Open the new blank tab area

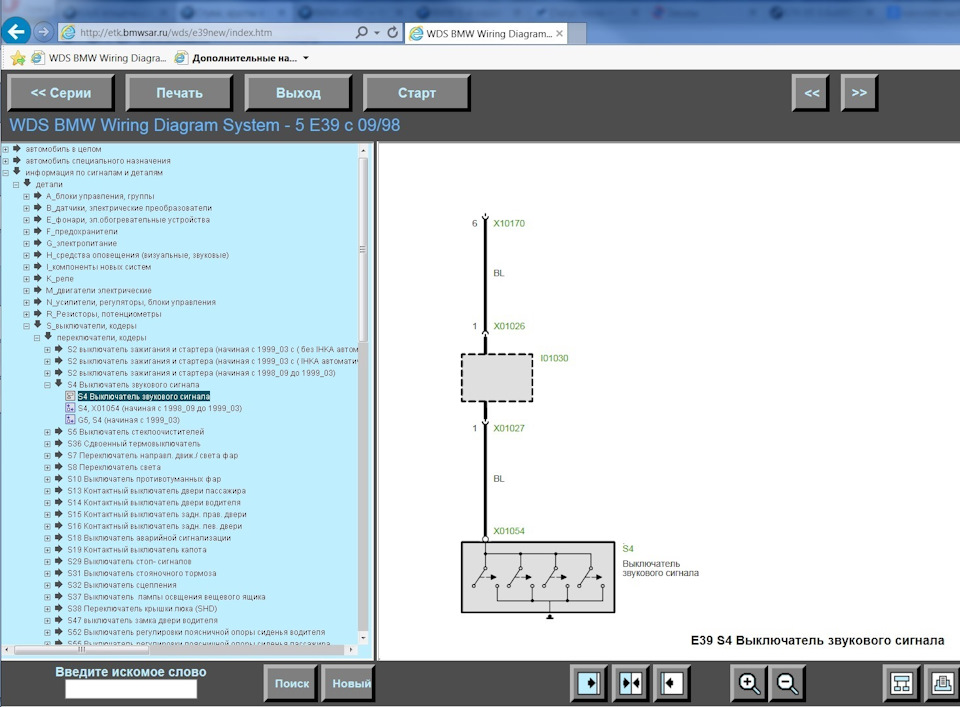577,34
